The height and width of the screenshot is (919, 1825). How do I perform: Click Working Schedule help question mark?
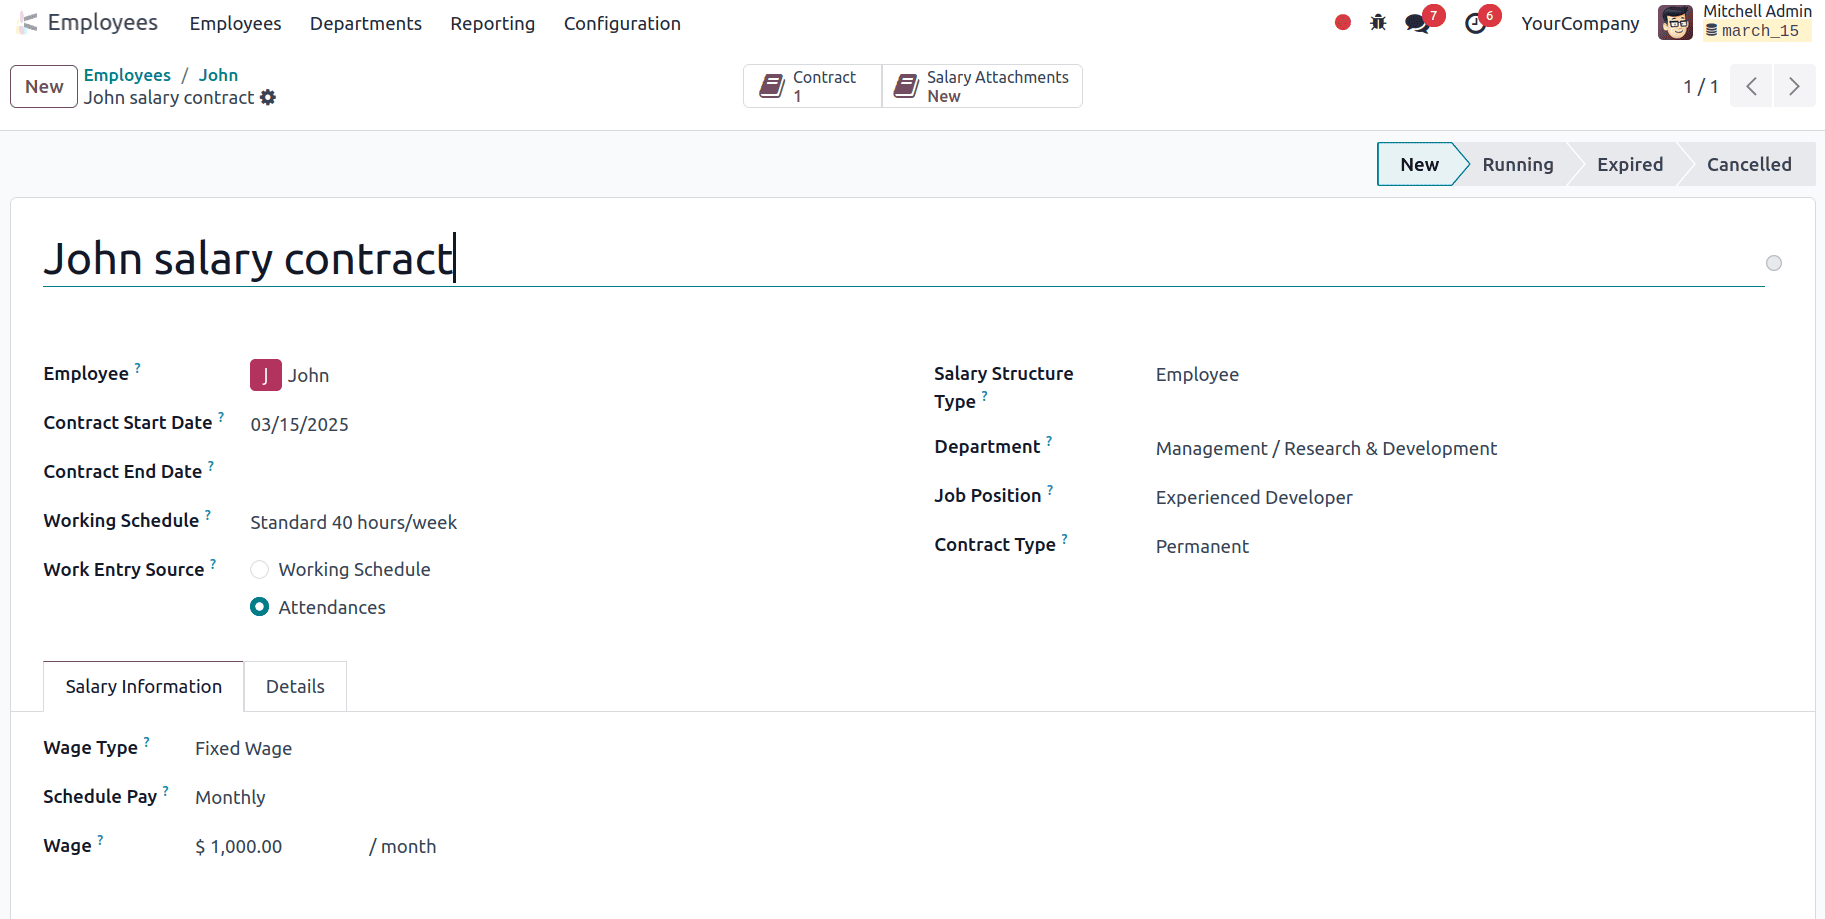tap(208, 515)
